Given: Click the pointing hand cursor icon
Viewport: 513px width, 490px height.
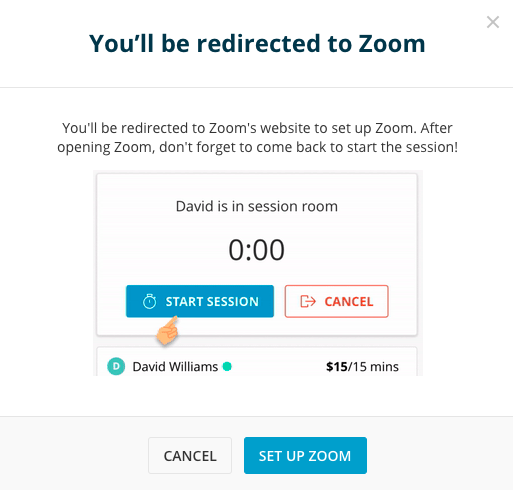Looking at the screenshot, I should point(168,330).
